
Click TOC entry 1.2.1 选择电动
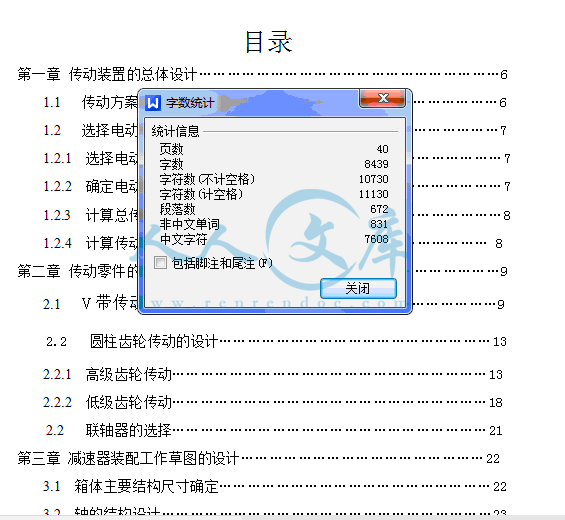pos(90,159)
